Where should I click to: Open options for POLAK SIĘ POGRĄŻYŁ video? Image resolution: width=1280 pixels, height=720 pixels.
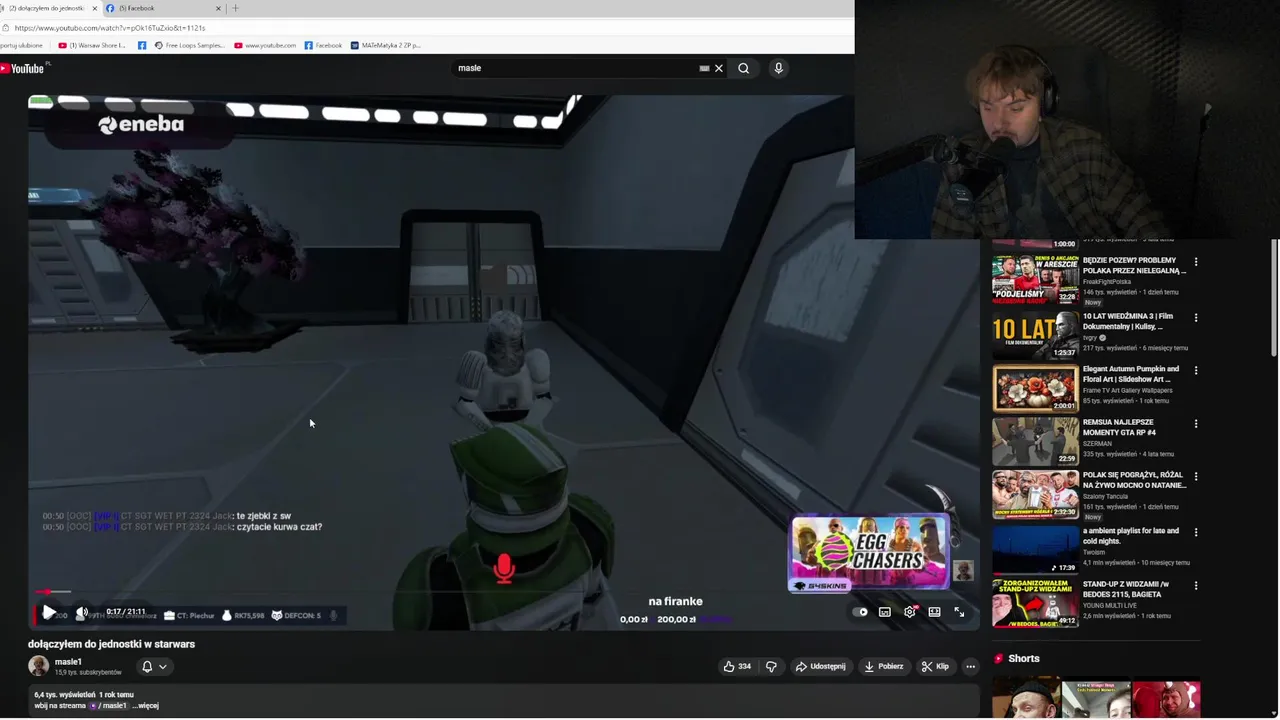point(1195,477)
